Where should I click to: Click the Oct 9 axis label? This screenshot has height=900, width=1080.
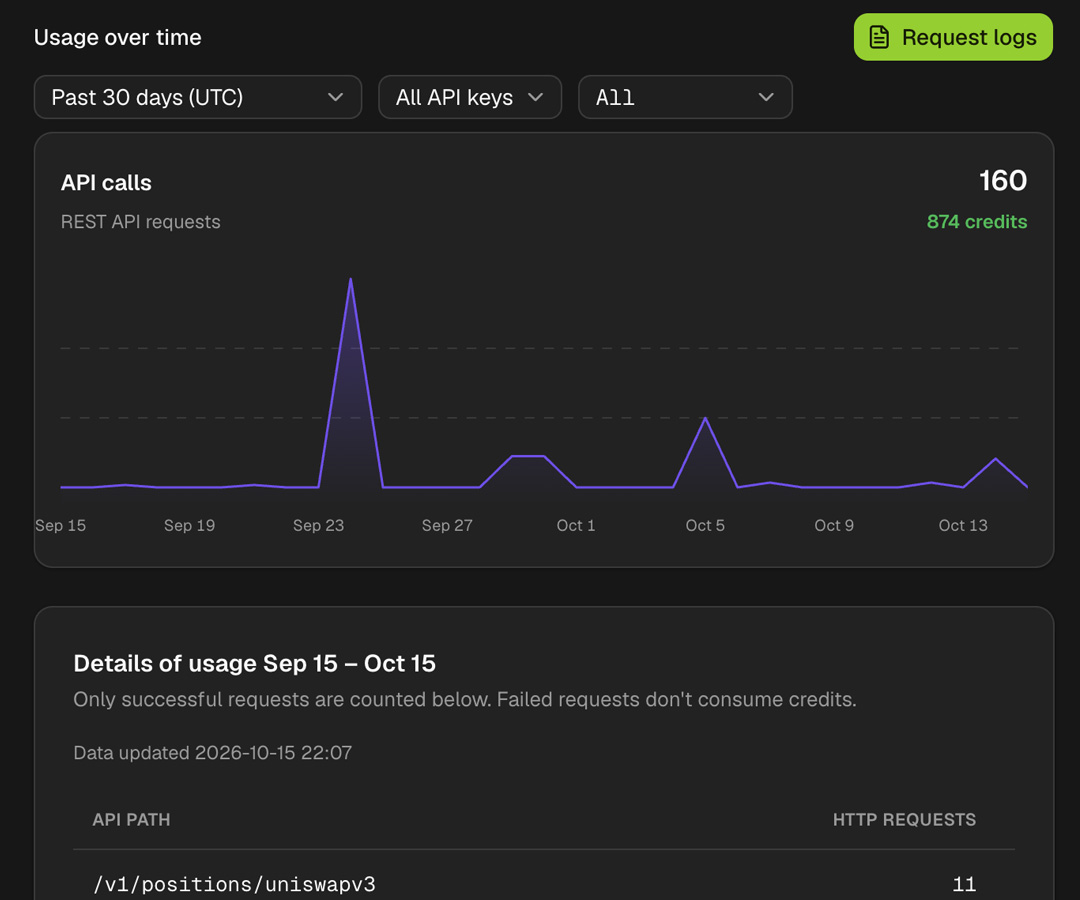tap(834, 525)
